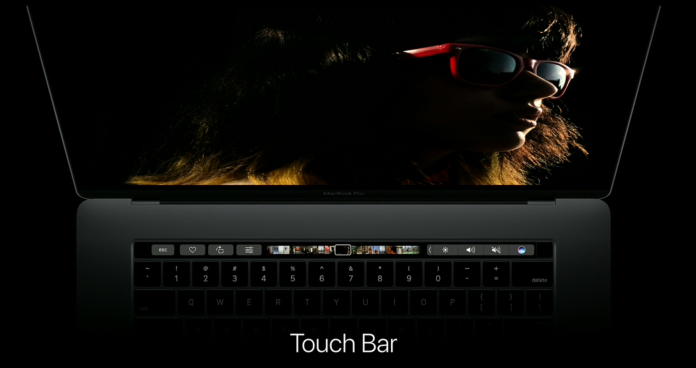
Task: Click the E key on the keyboard
Action: click(249, 303)
